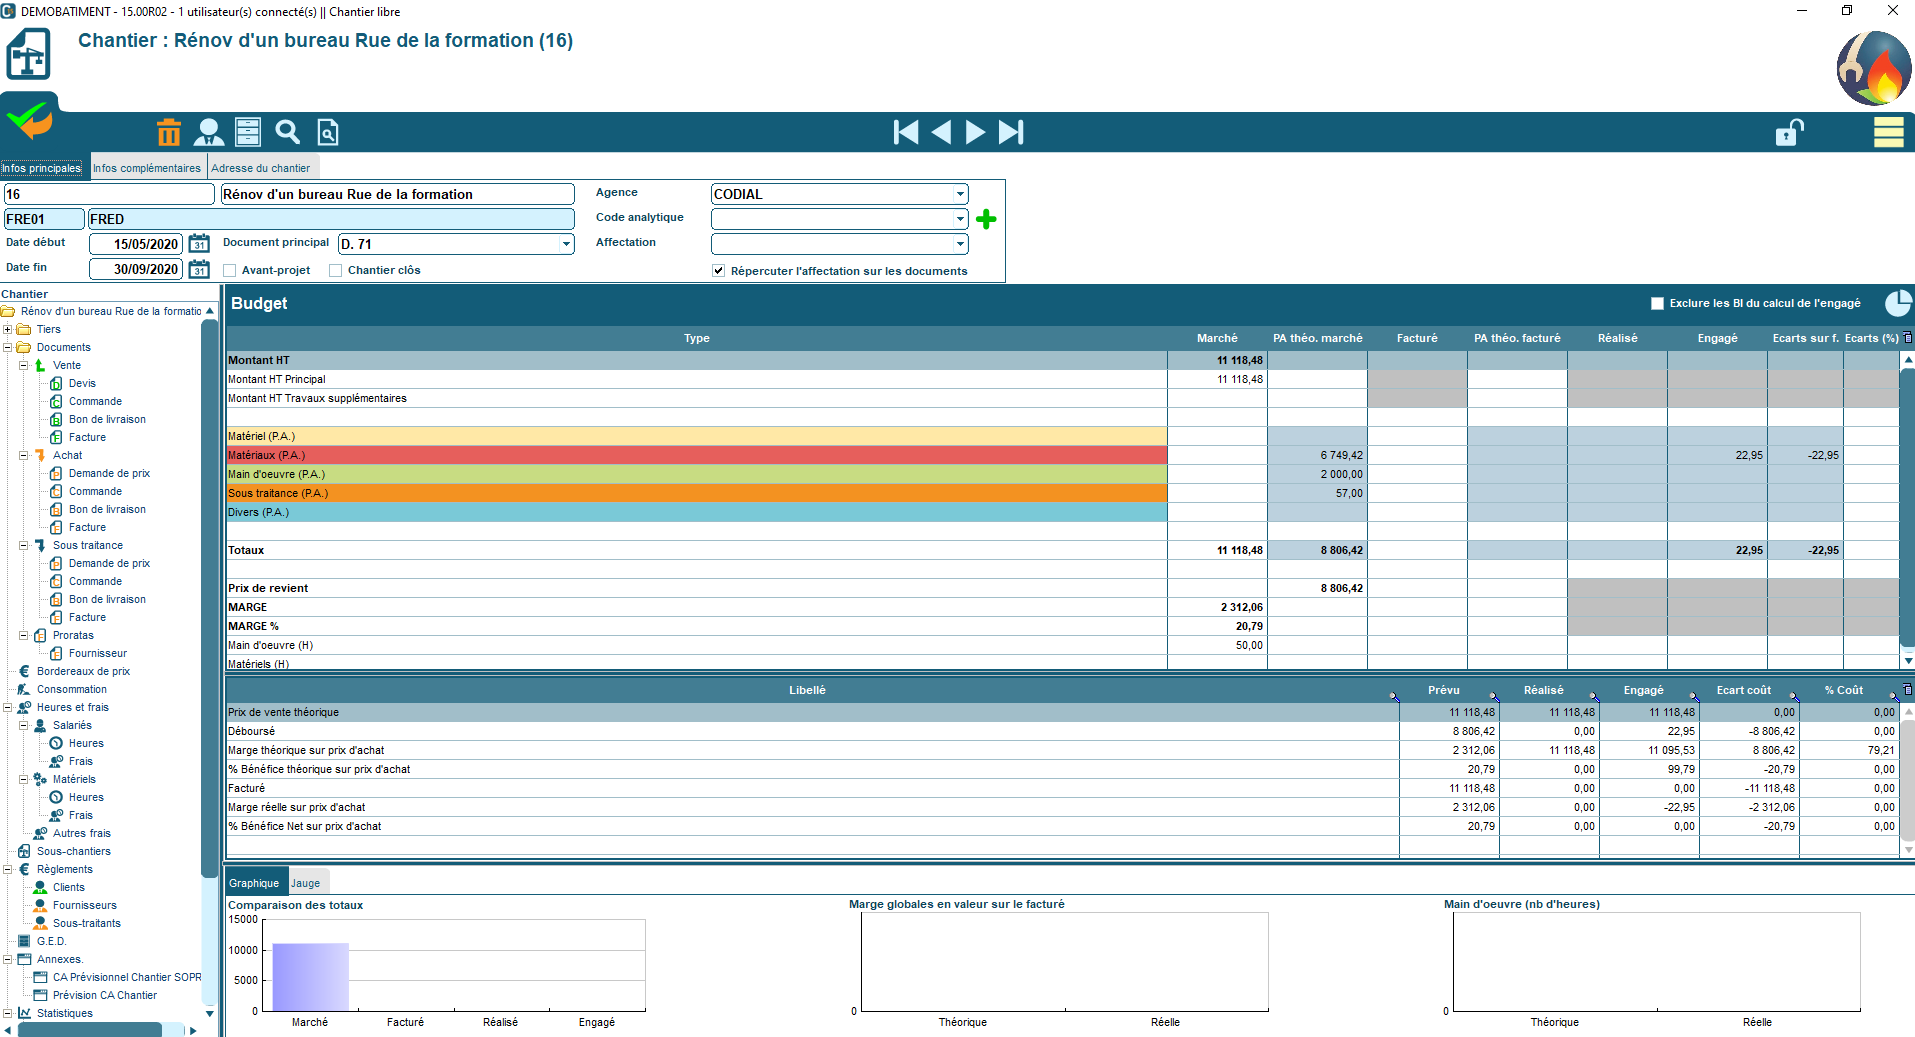Tick the Chantier clôs checkbox
Screen dimensions: 1915x1037
point(336,271)
